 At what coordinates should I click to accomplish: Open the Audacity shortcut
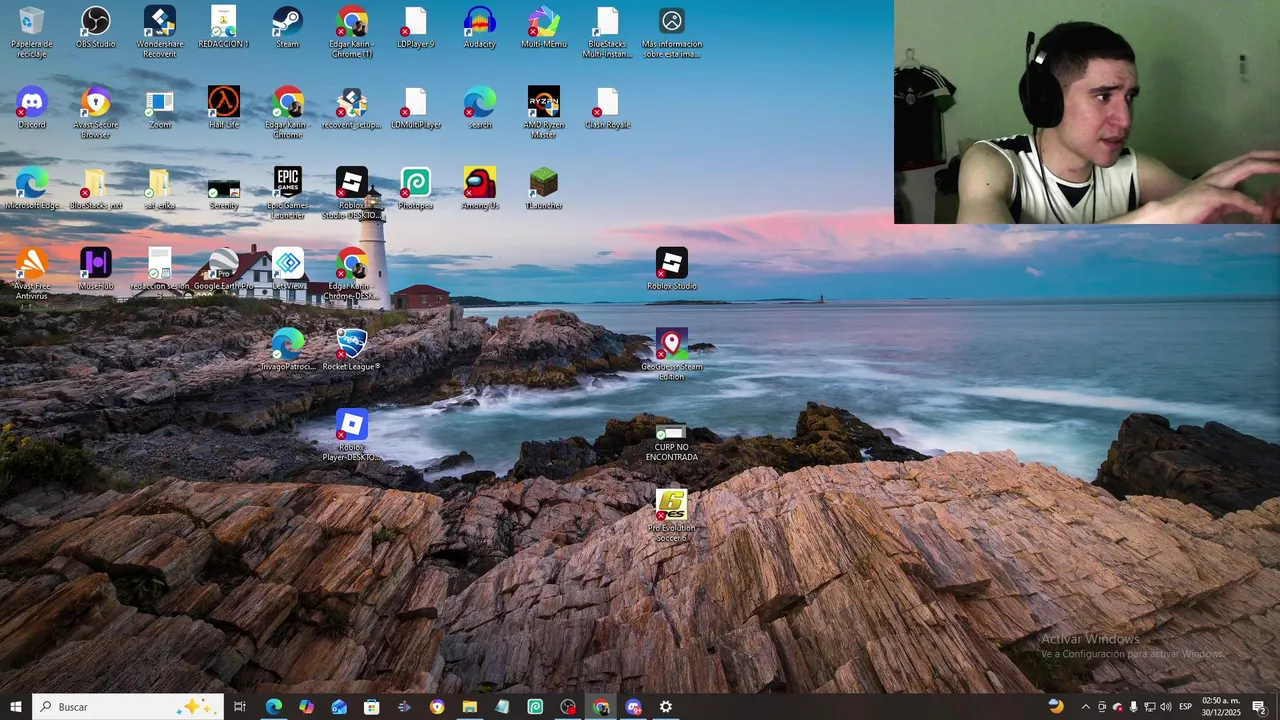(x=480, y=27)
